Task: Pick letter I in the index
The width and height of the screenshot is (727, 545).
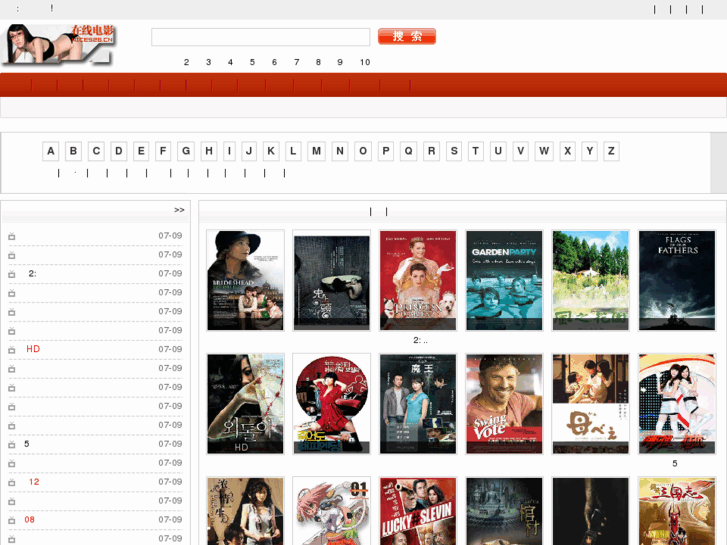Action: [x=229, y=151]
